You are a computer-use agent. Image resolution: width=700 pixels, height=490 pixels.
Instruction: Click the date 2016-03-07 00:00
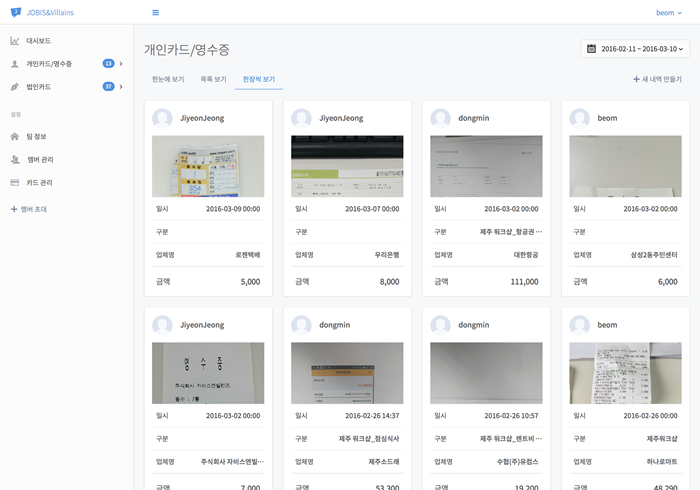372,209
